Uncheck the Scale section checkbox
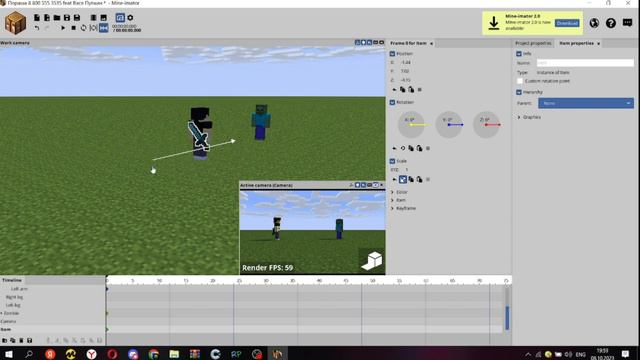 [x=392, y=161]
